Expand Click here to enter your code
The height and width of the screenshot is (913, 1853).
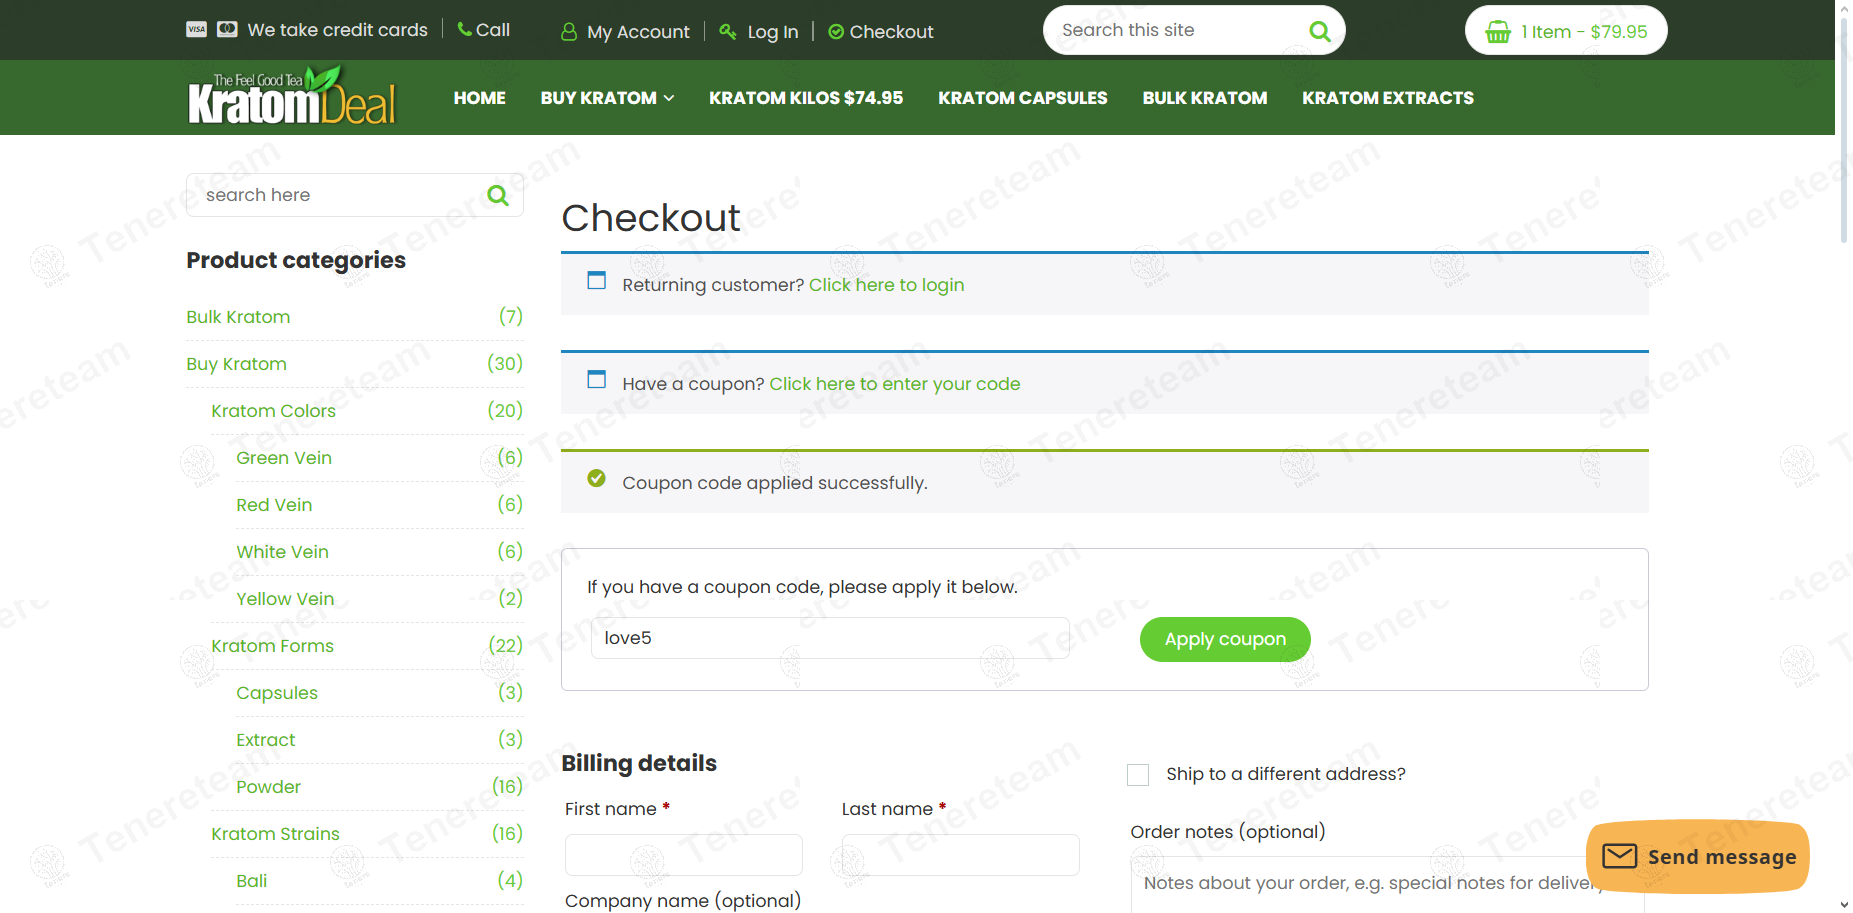click(x=894, y=384)
